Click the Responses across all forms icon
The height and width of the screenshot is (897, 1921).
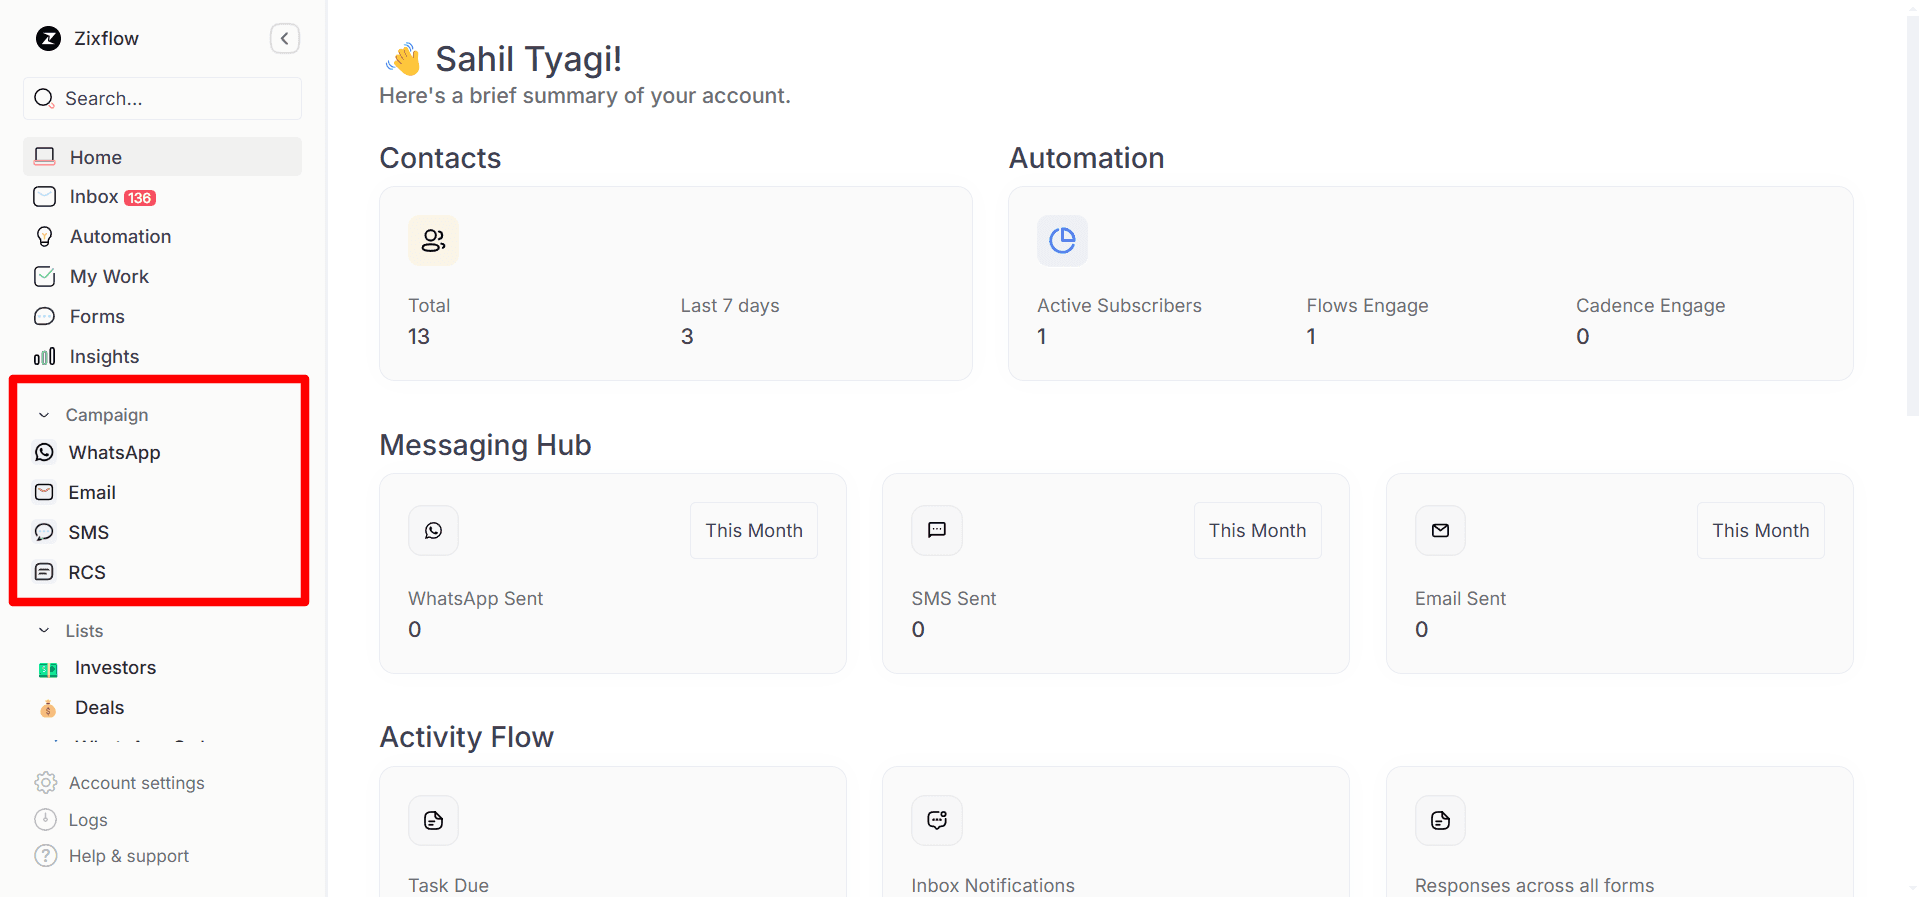point(1440,821)
